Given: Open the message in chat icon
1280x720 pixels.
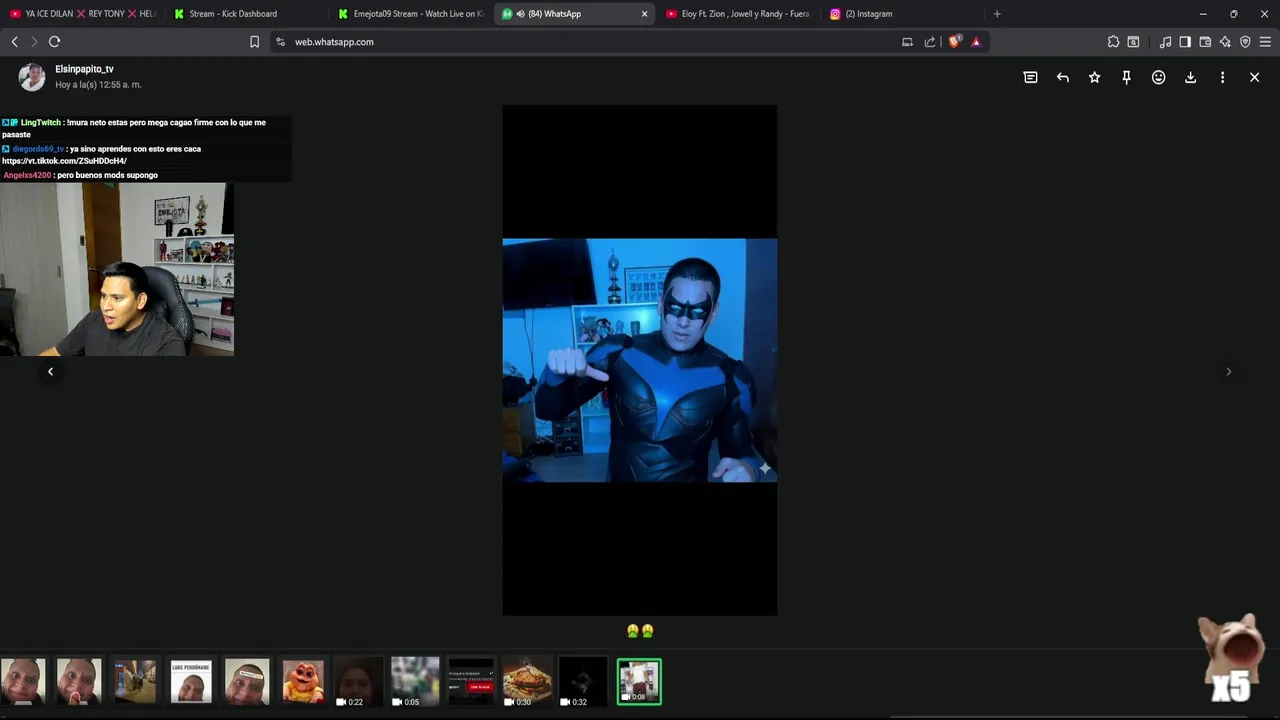Looking at the screenshot, I should pos(1030,77).
